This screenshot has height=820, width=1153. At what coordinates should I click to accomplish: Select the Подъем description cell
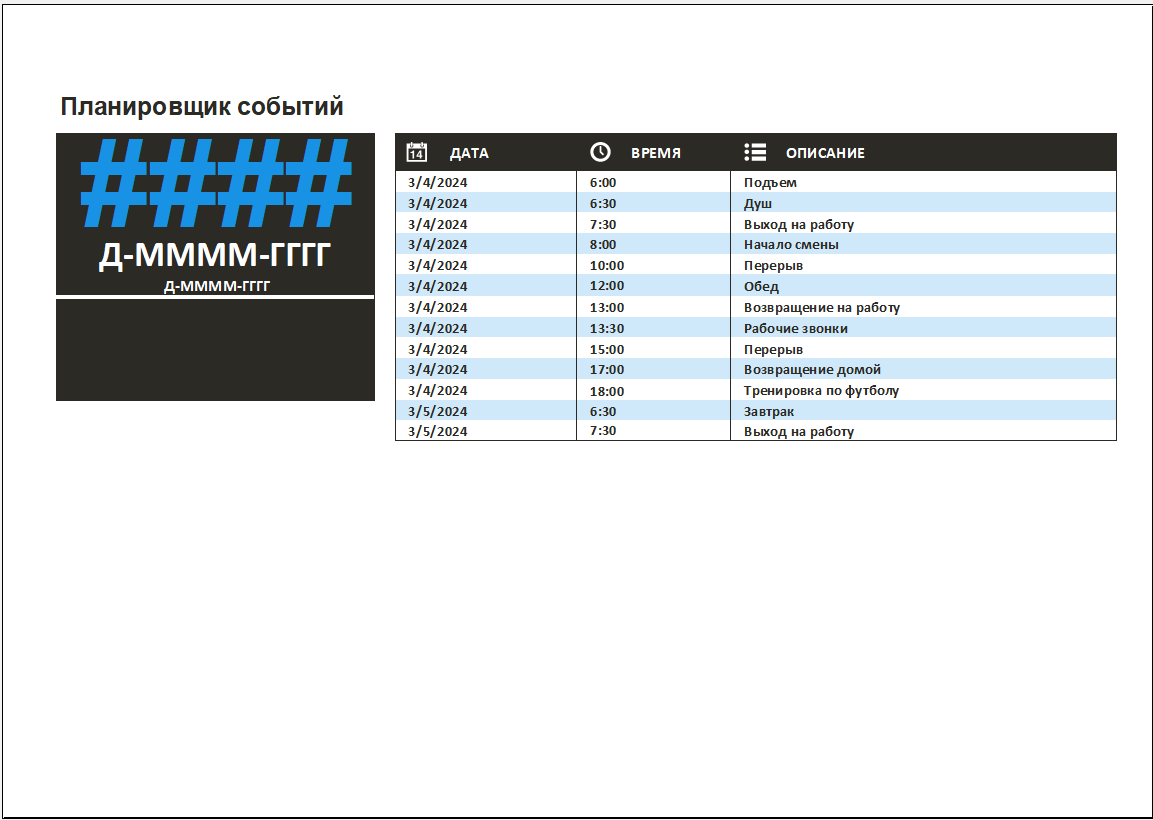coord(770,183)
